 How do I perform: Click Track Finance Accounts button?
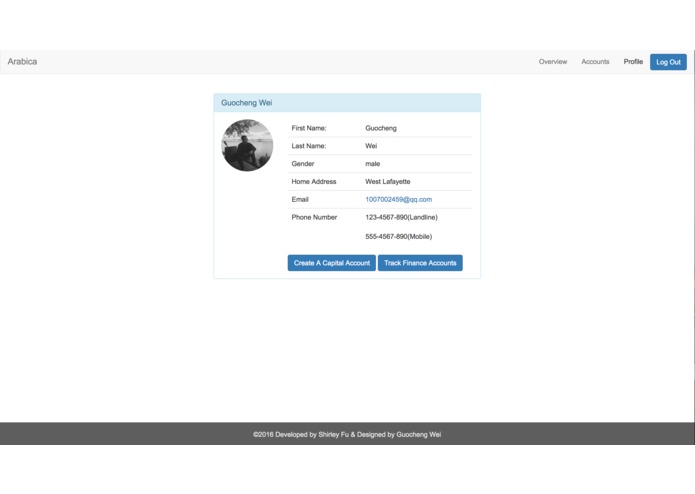pos(420,263)
